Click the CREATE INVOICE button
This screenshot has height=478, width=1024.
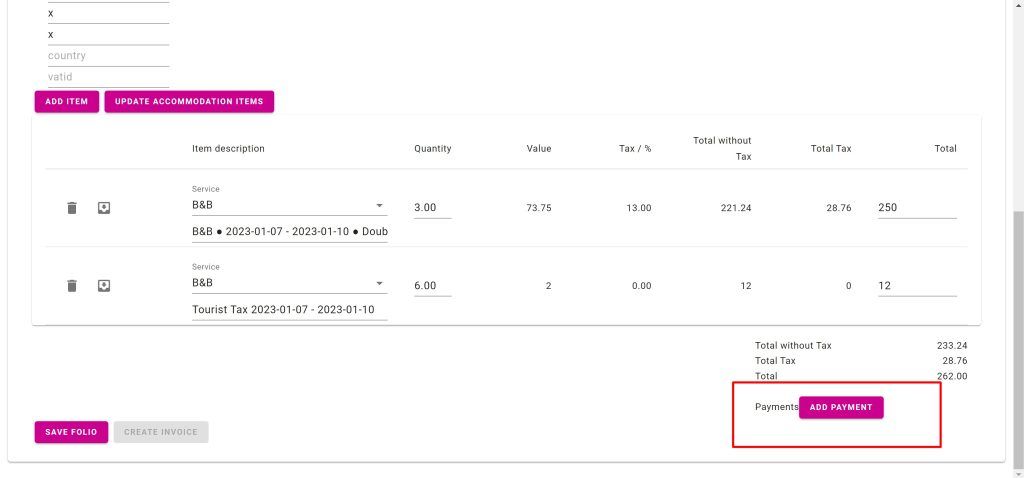pyautogui.click(x=161, y=432)
